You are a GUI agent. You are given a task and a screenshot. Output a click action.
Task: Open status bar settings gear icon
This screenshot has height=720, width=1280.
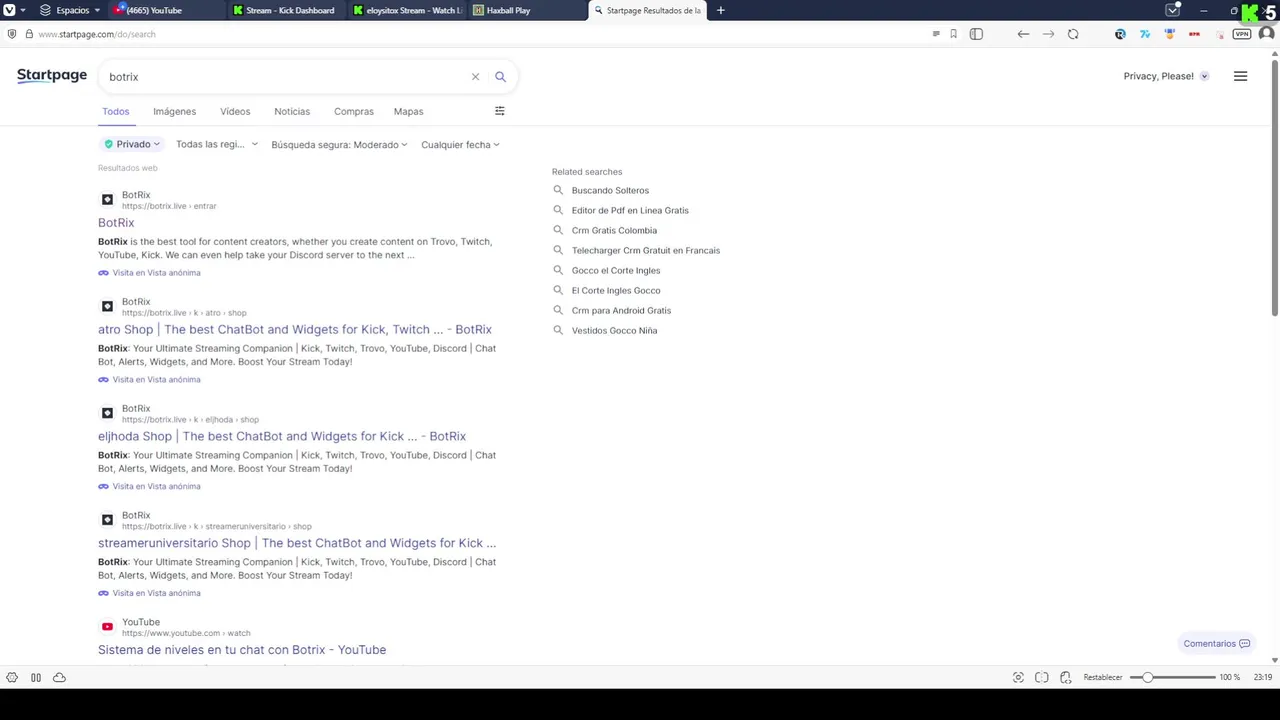[12, 677]
